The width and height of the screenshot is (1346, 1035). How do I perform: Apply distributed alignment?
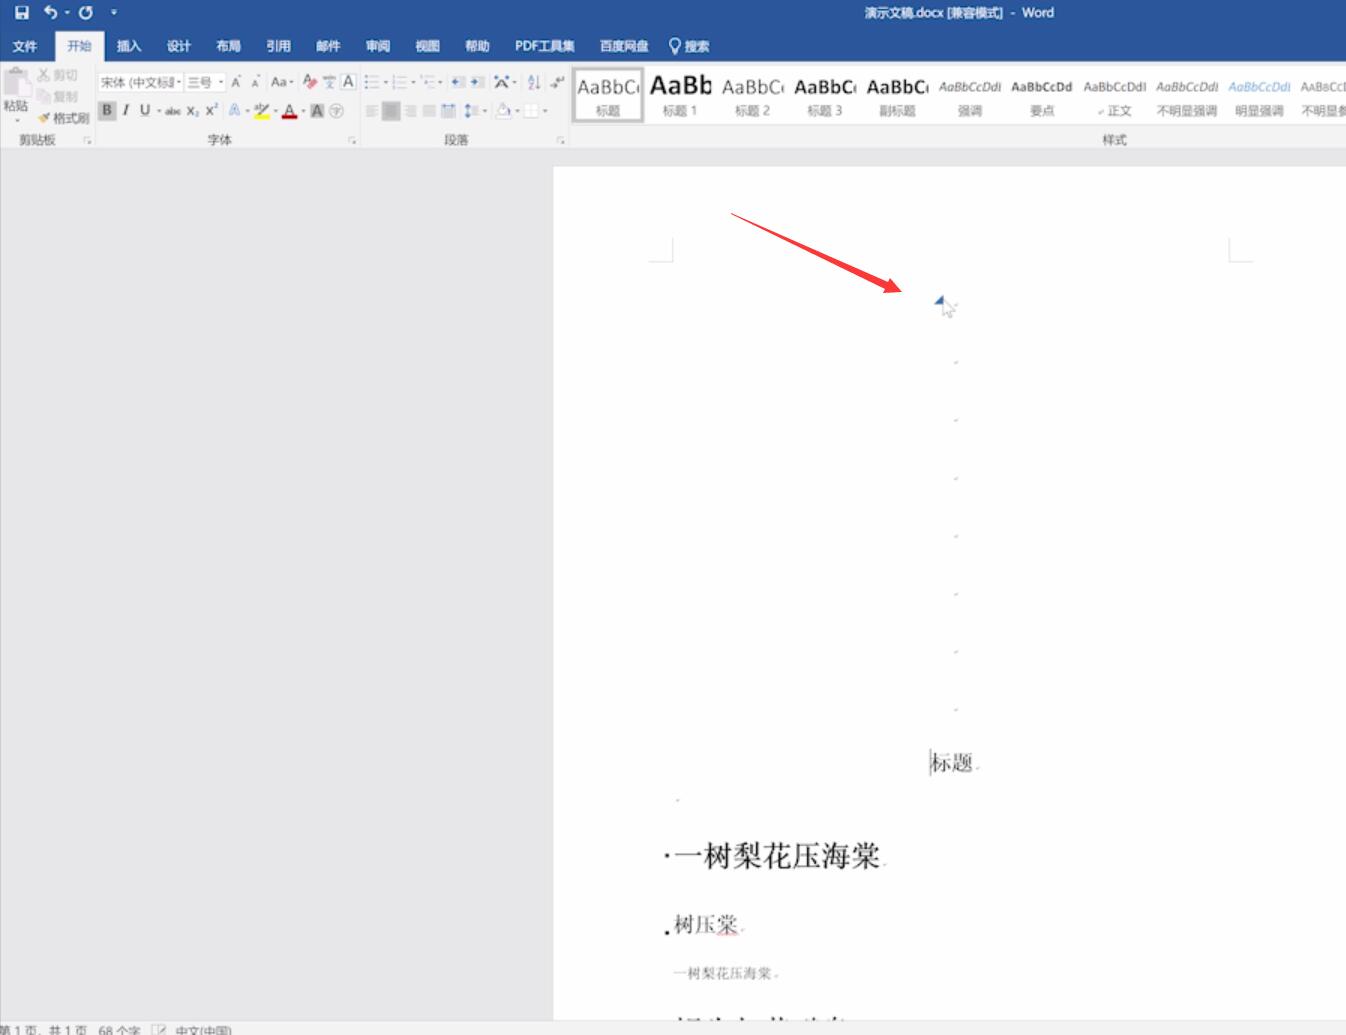pyautogui.click(x=448, y=110)
